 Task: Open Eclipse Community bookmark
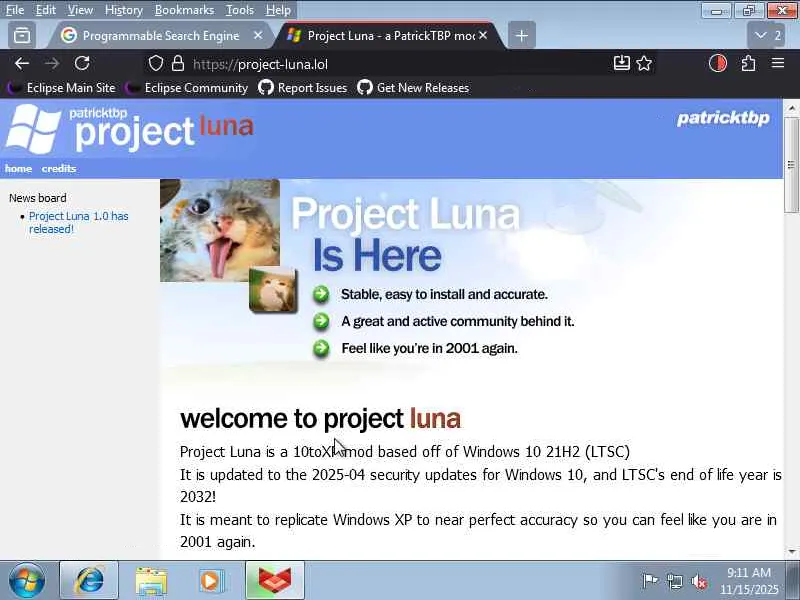point(186,88)
